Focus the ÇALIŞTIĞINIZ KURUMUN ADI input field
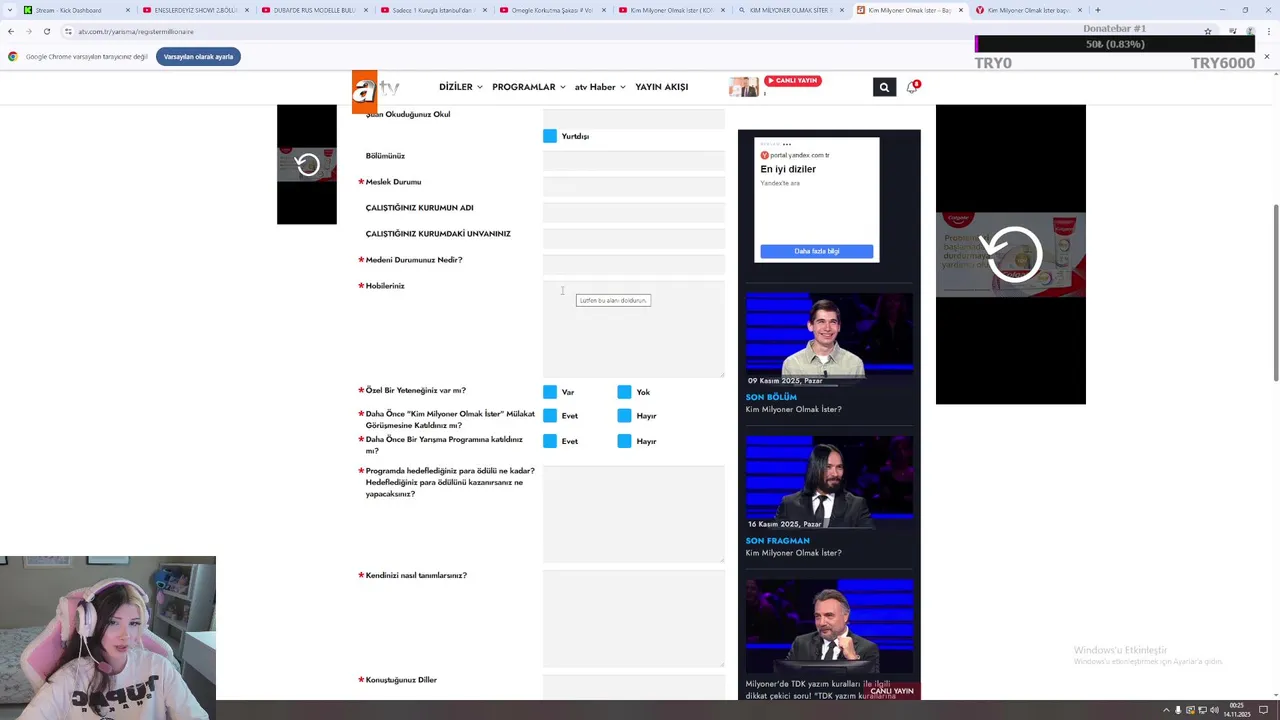This screenshot has width=1280, height=720. (x=634, y=213)
